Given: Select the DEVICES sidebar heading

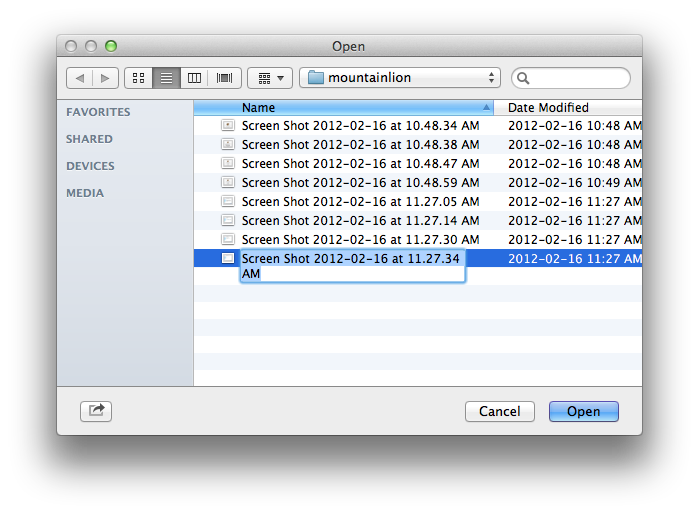Looking at the screenshot, I should (x=90, y=166).
